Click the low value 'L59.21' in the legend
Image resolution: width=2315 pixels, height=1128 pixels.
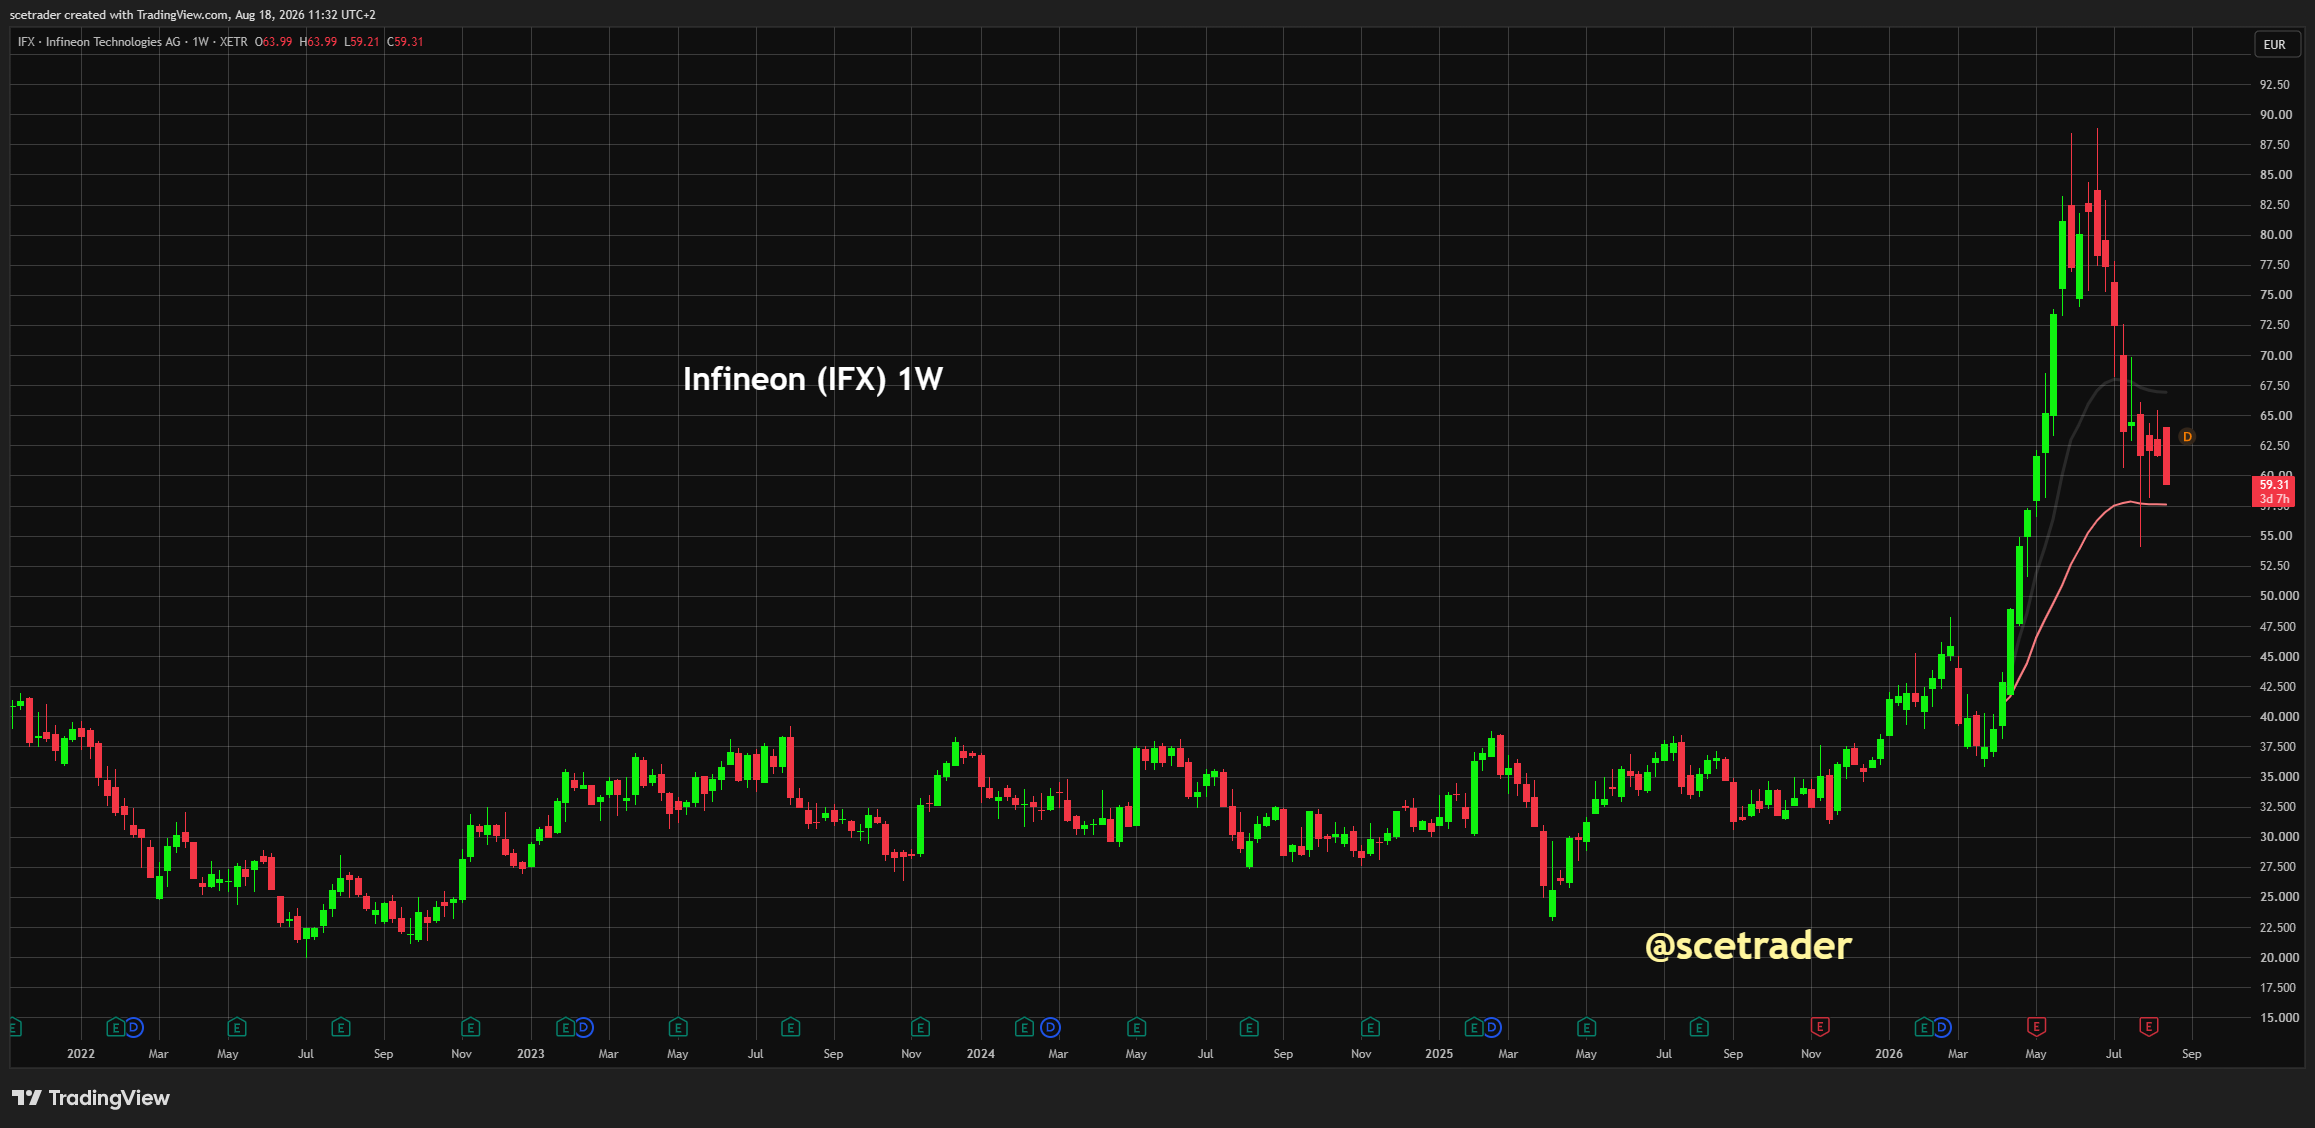pos(362,42)
